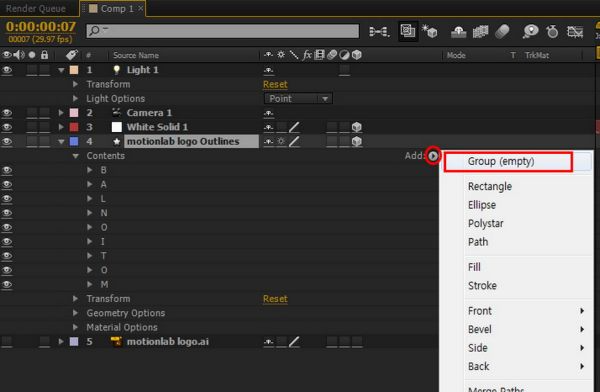Expand the Camera 1 layer

[61, 113]
